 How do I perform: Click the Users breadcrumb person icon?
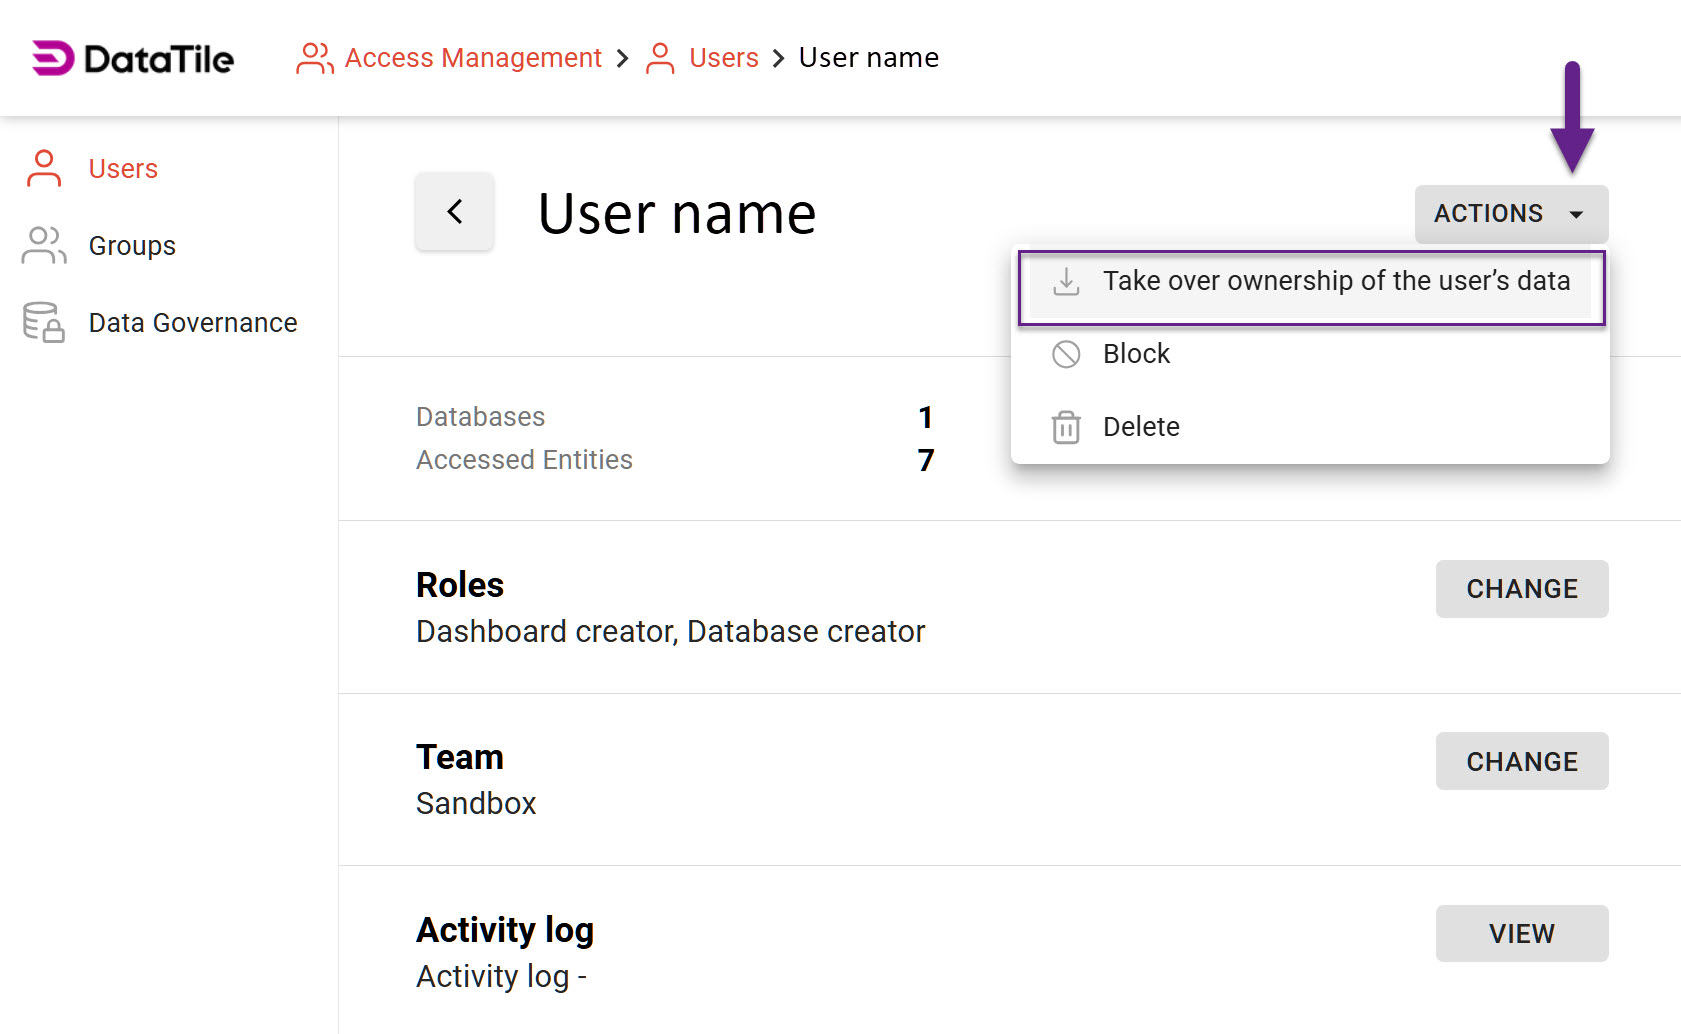[659, 58]
